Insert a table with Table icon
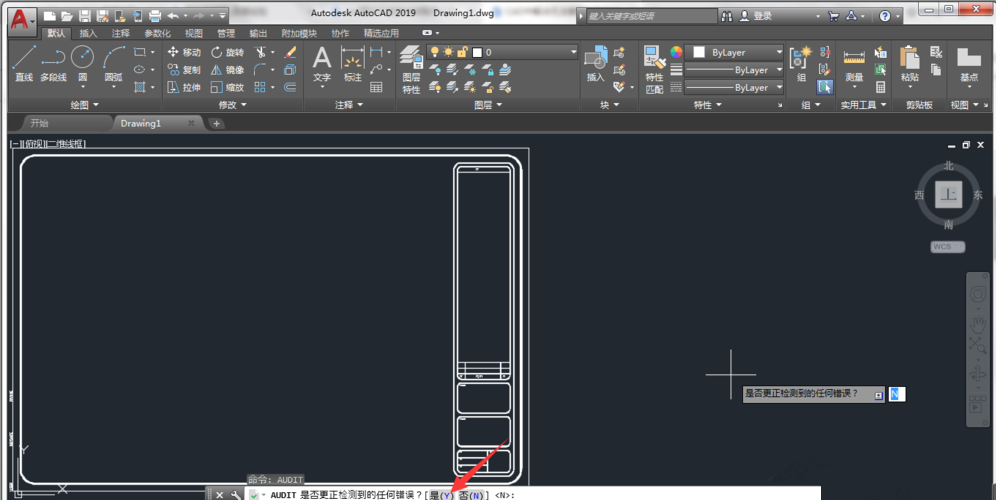This screenshot has width=996, height=500. coord(376,87)
